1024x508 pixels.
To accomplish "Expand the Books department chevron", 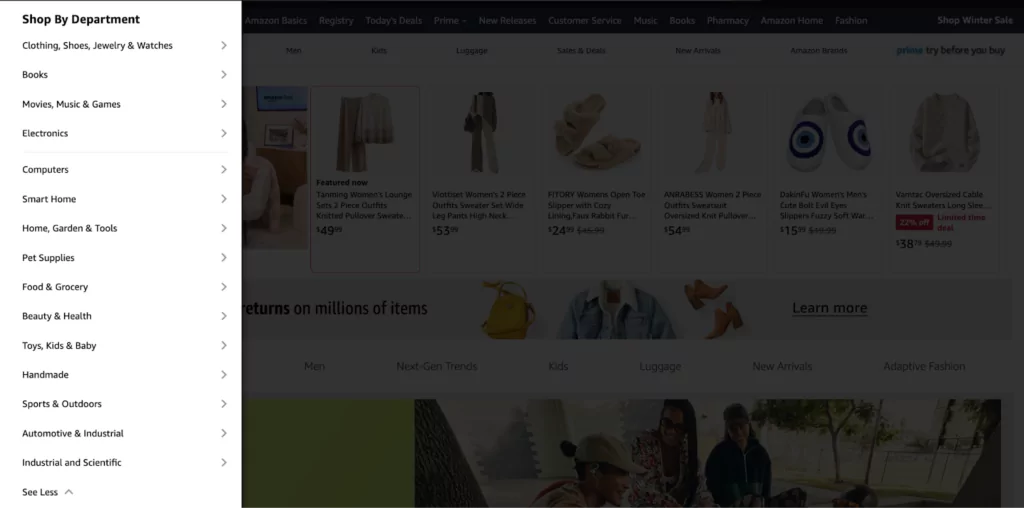I will point(223,74).
